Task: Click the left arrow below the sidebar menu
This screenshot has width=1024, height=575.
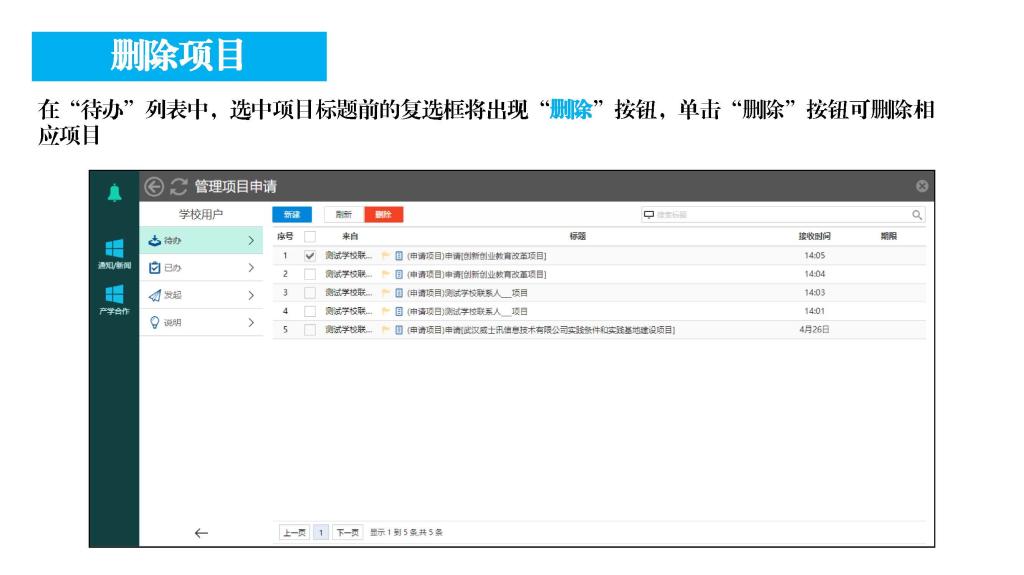Action: click(x=201, y=533)
